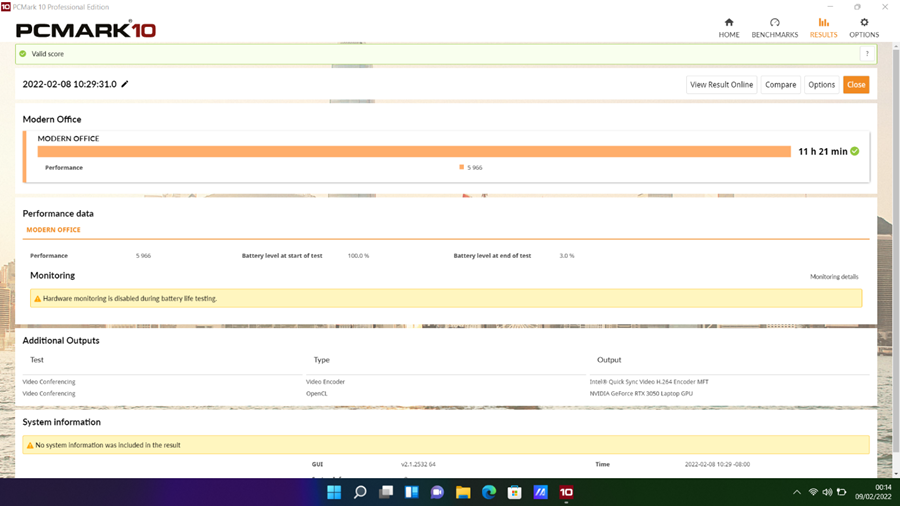
Task: Open the Benchmarks tab
Action: point(774,28)
